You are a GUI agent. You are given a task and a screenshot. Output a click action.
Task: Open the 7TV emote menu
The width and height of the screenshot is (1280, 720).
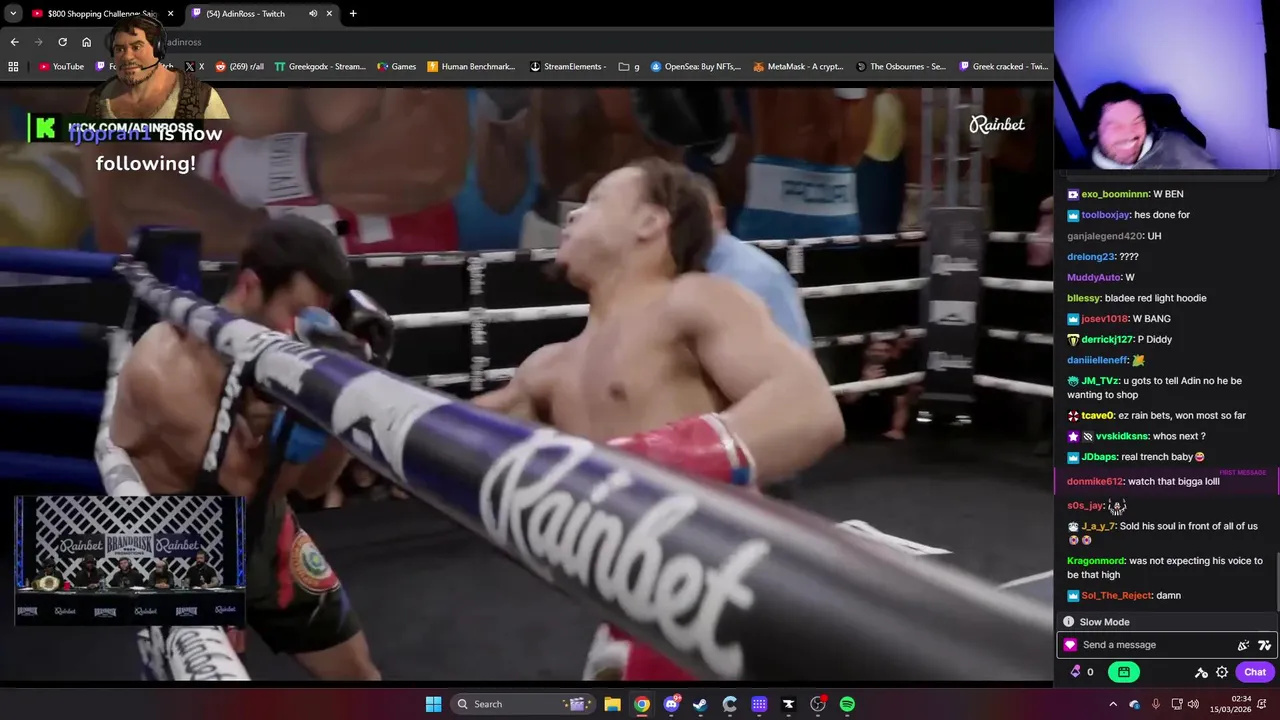[1265, 645]
